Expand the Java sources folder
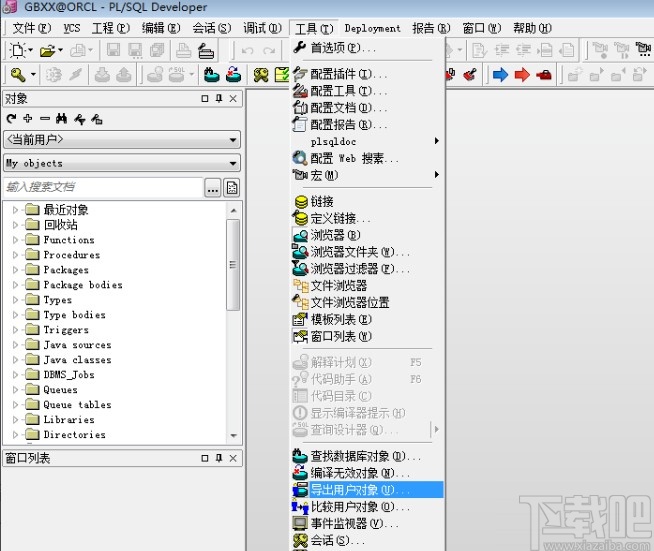The width and height of the screenshot is (654, 551). 15,345
